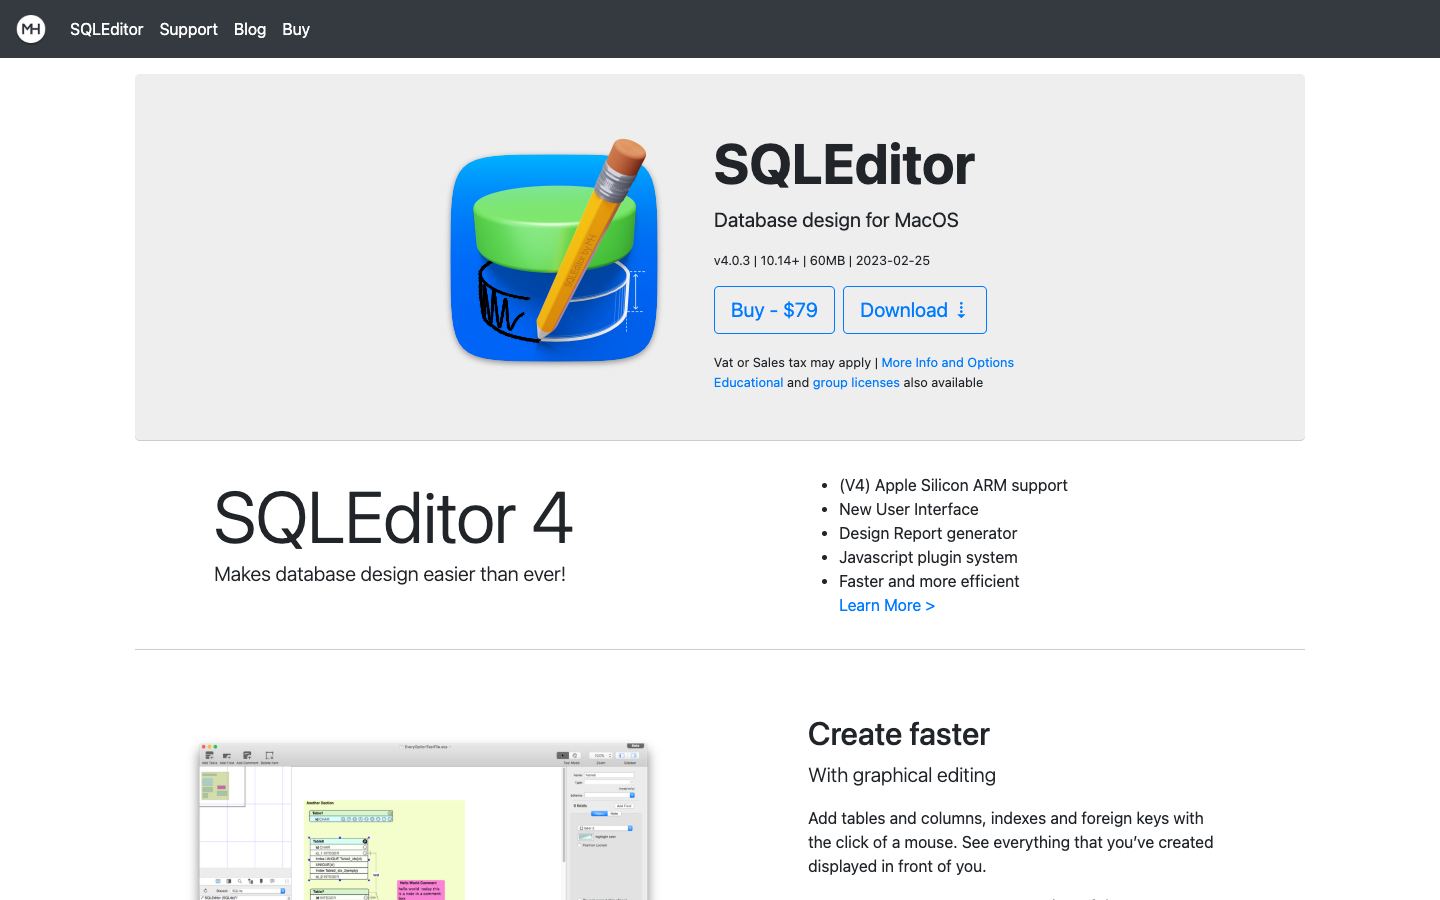Click the Javascript plugin system bullet
Viewport: 1440px width, 900px height.
[928, 557]
